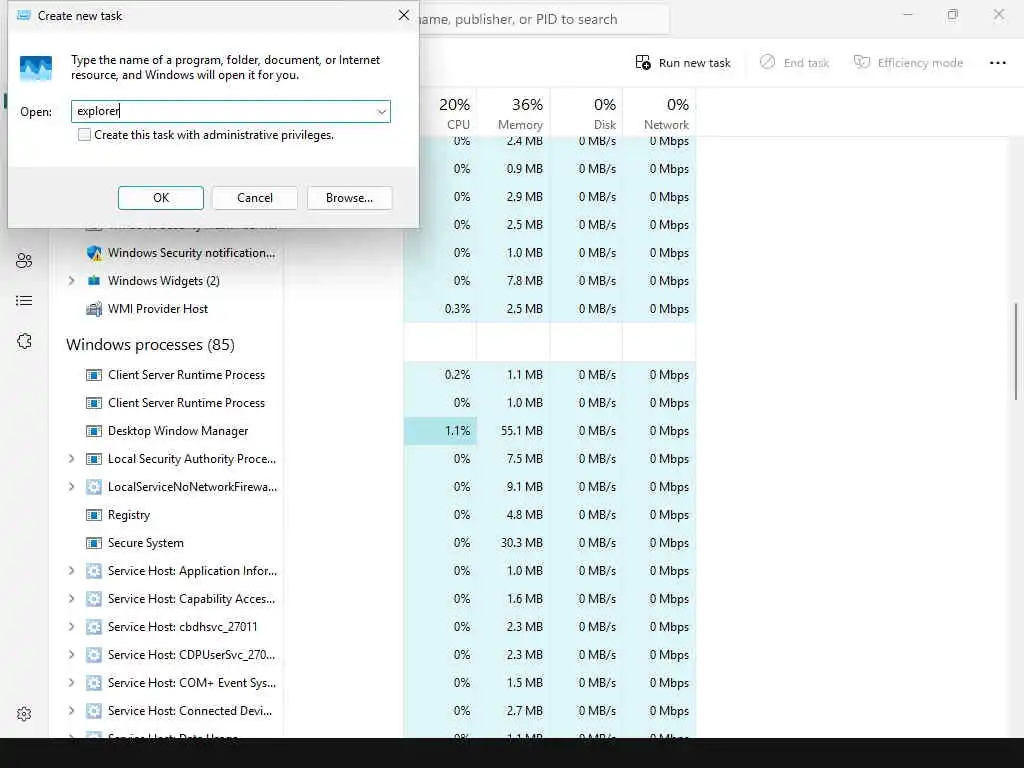Expand Service Host: COM+ Event System row
Screen dimensions: 1024x768
click(x=71, y=682)
